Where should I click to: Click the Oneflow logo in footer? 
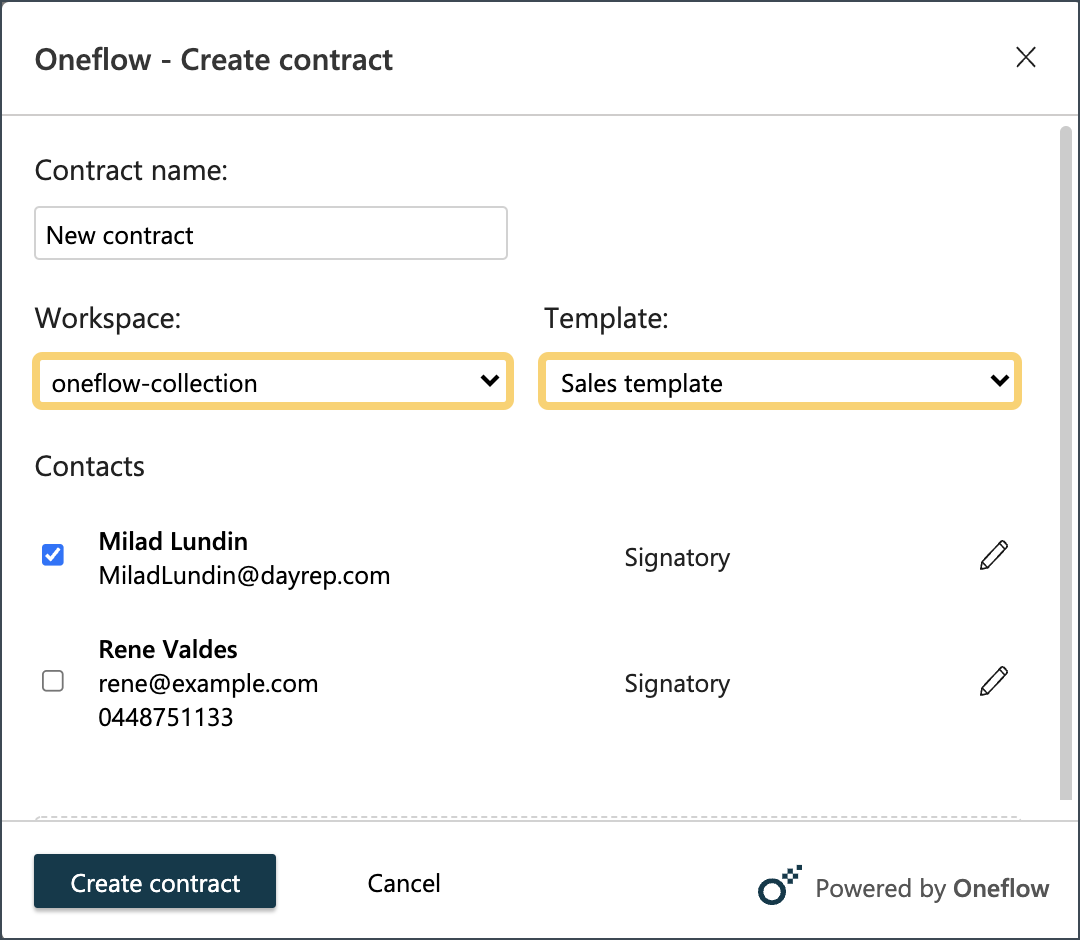pos(780,885)
